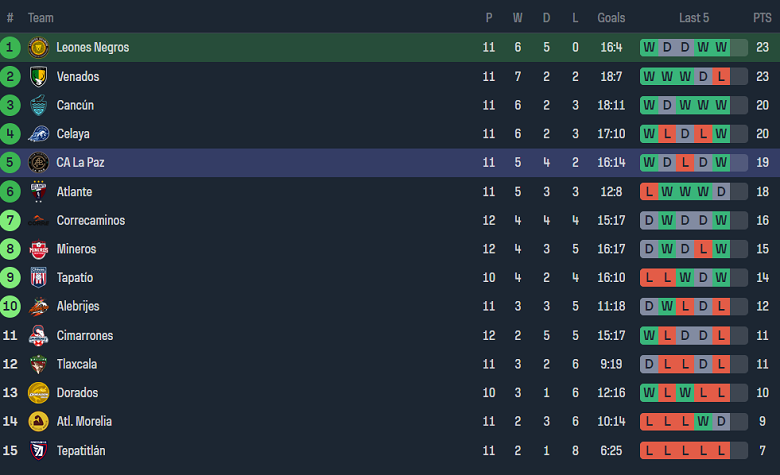The image size is (780, 475).
Task: Click position number 1 green badge
Action: 11,47
